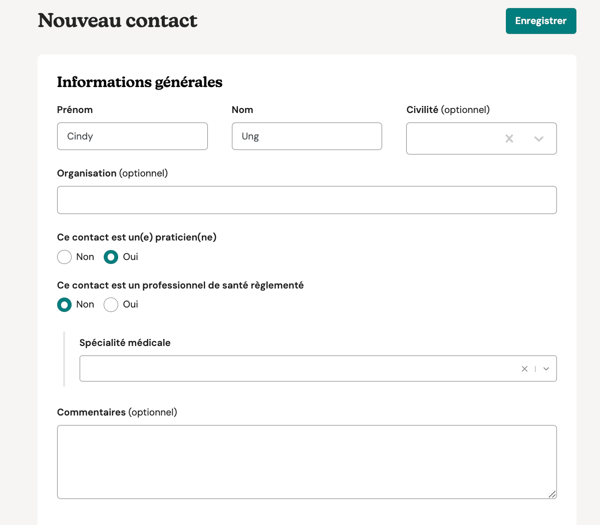
Task: Choose Non for professionnel de santé règlementé
Action: tap(65, 305)
